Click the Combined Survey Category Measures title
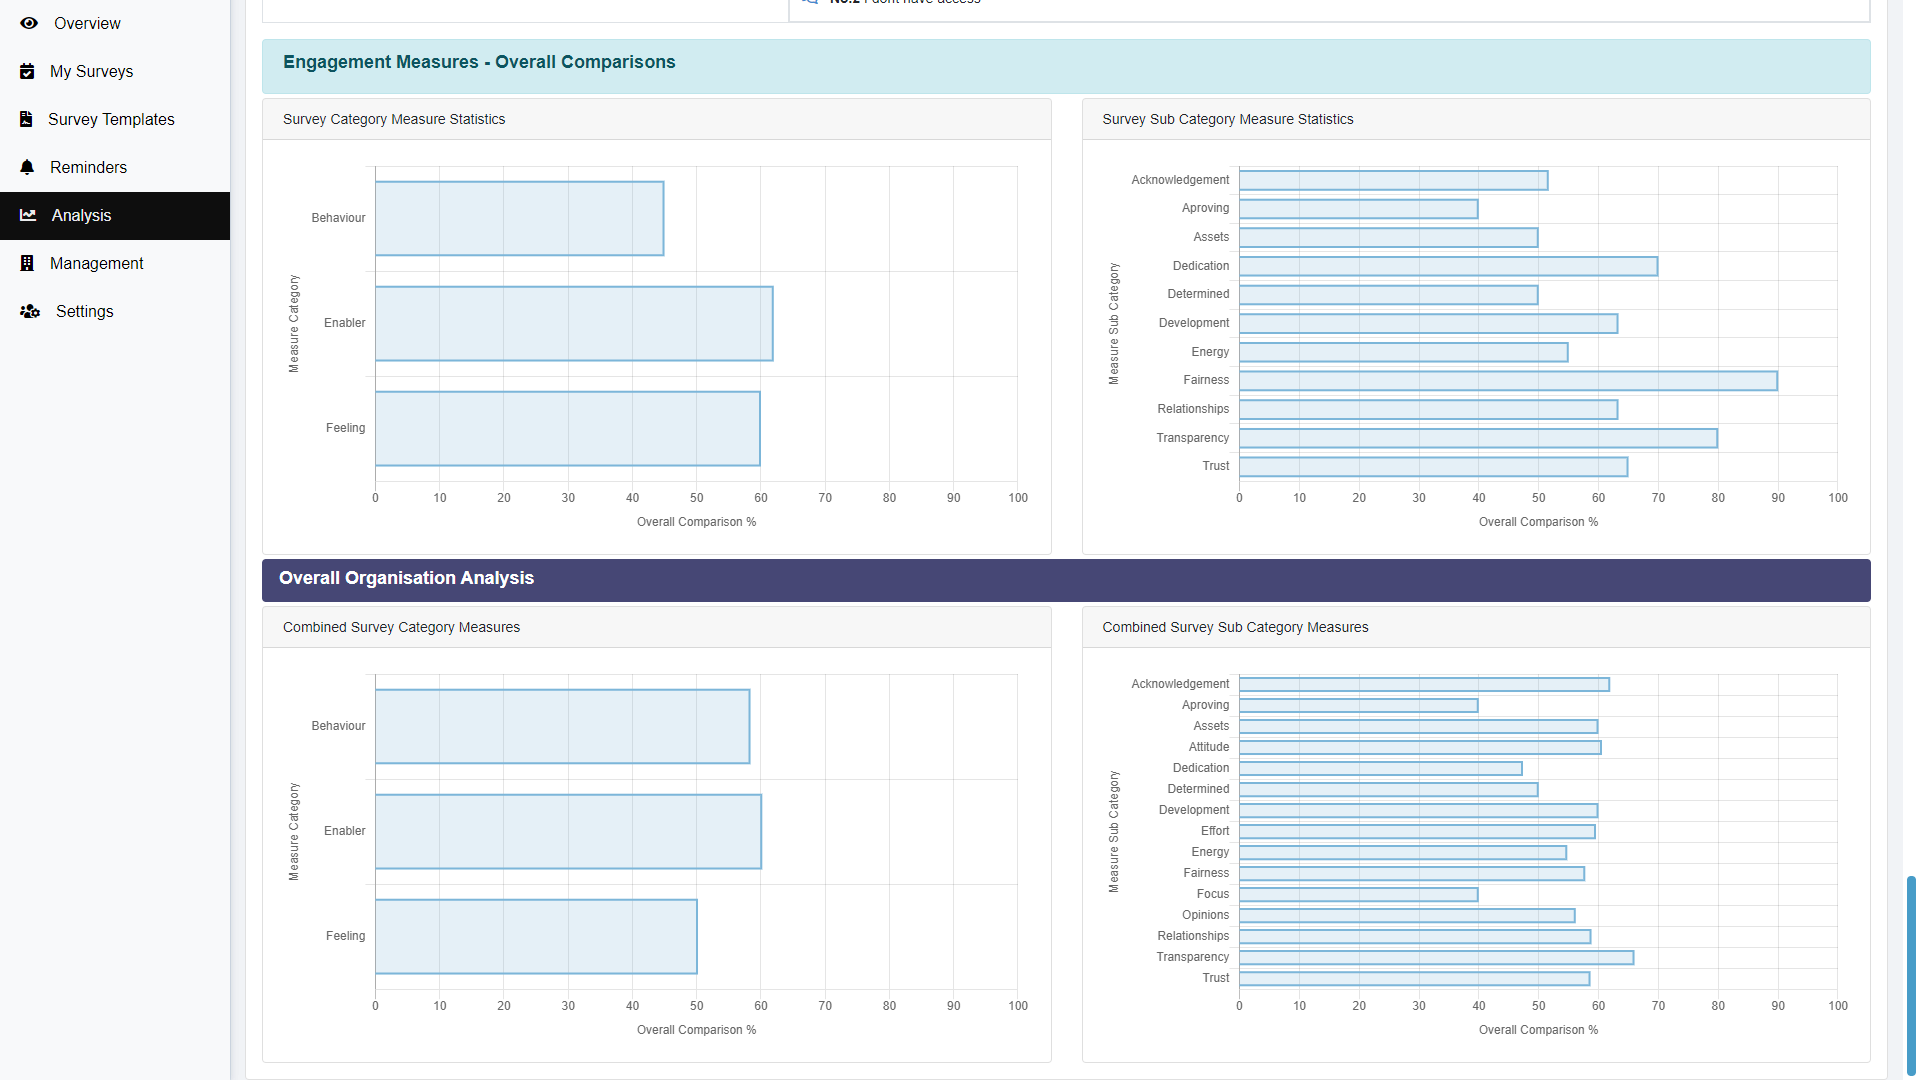Viewport: 1920px width, 1080px height. 401,627
